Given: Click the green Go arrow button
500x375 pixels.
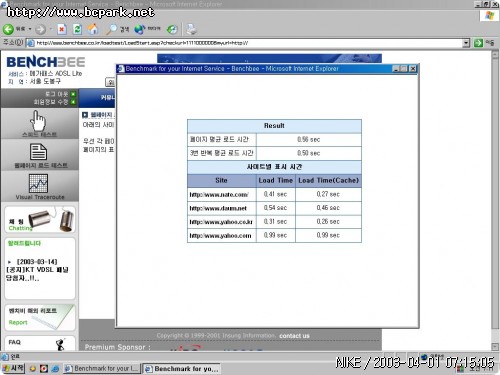Looking at the screenshot, I should [x=478, y=43].
